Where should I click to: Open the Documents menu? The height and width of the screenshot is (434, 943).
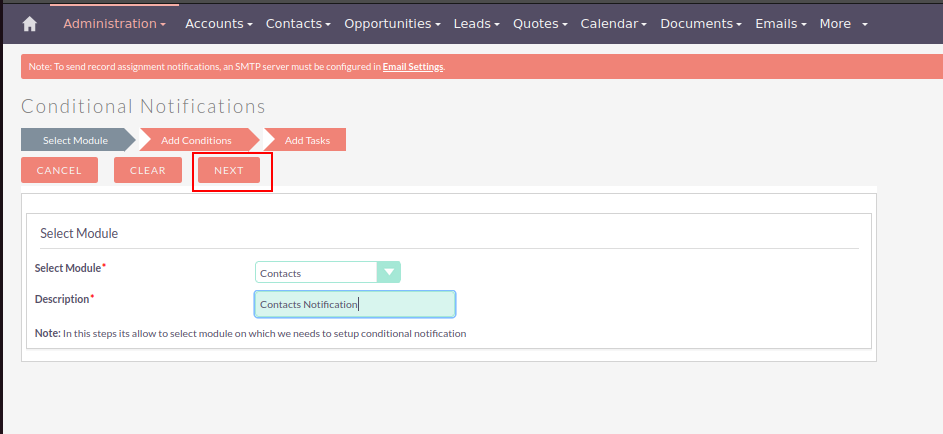[x=701, y=23]
